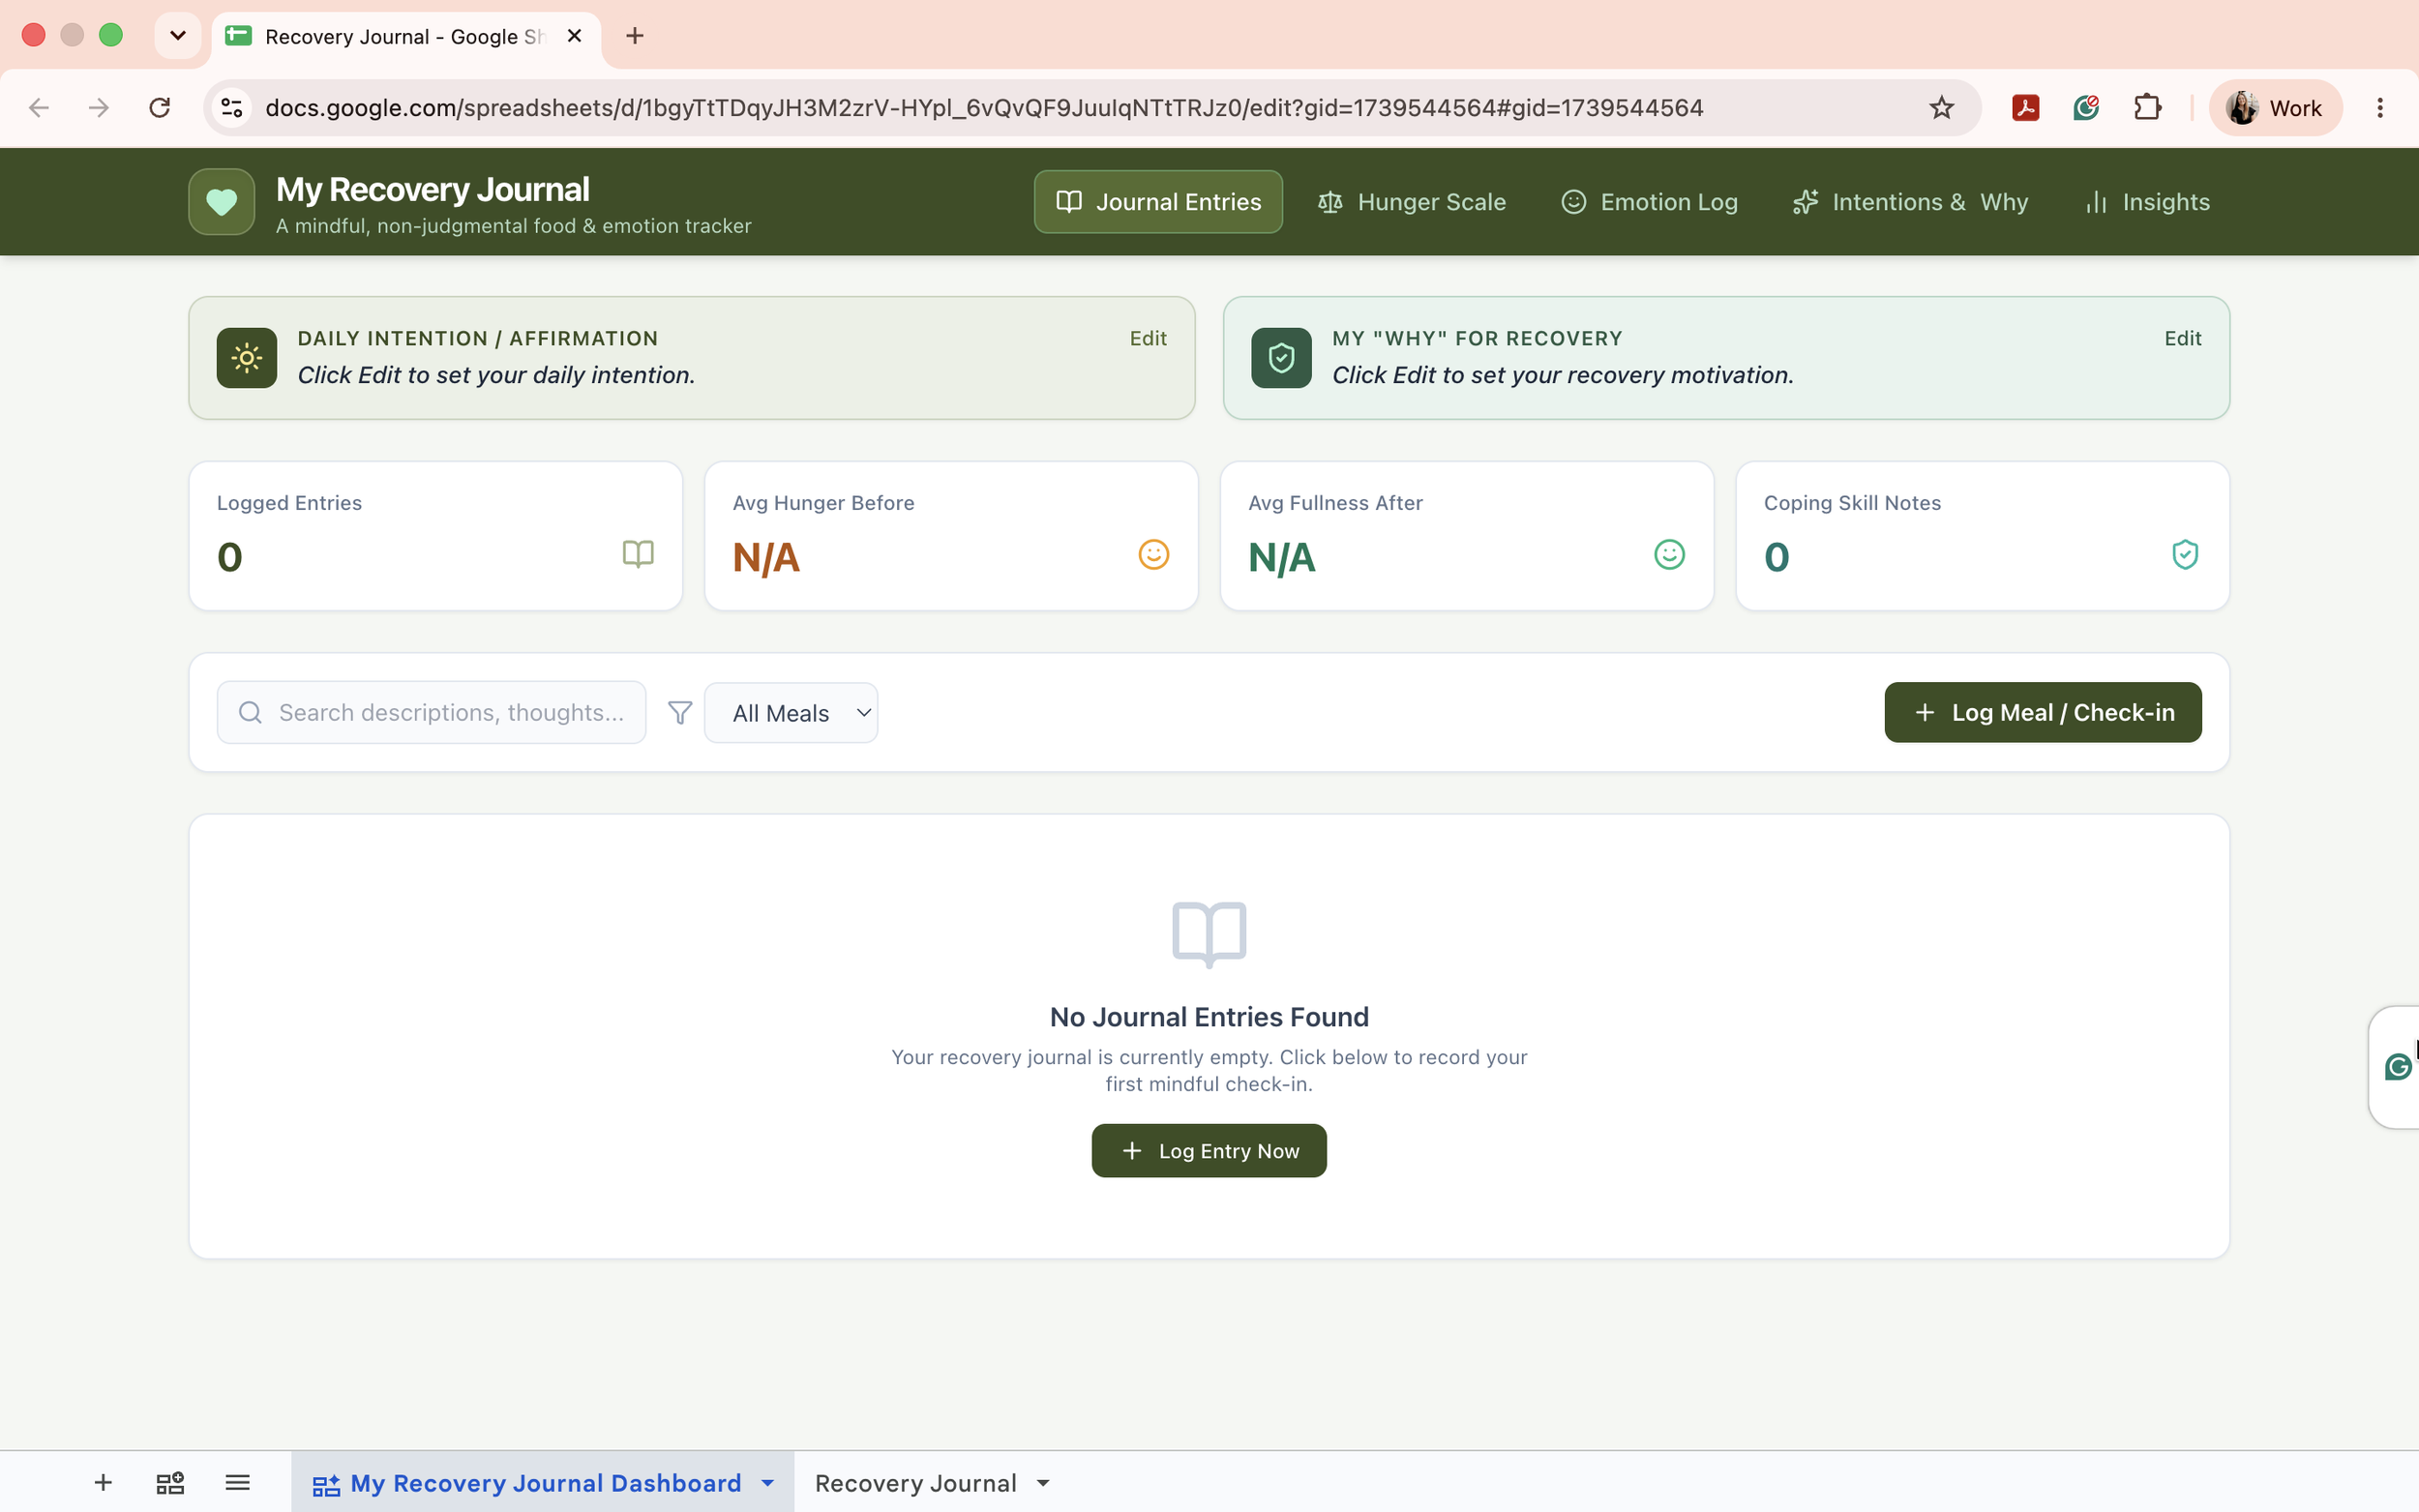Show the Insights tab
This screenshot has width=2419, height=1512.
click(2147, 202)
